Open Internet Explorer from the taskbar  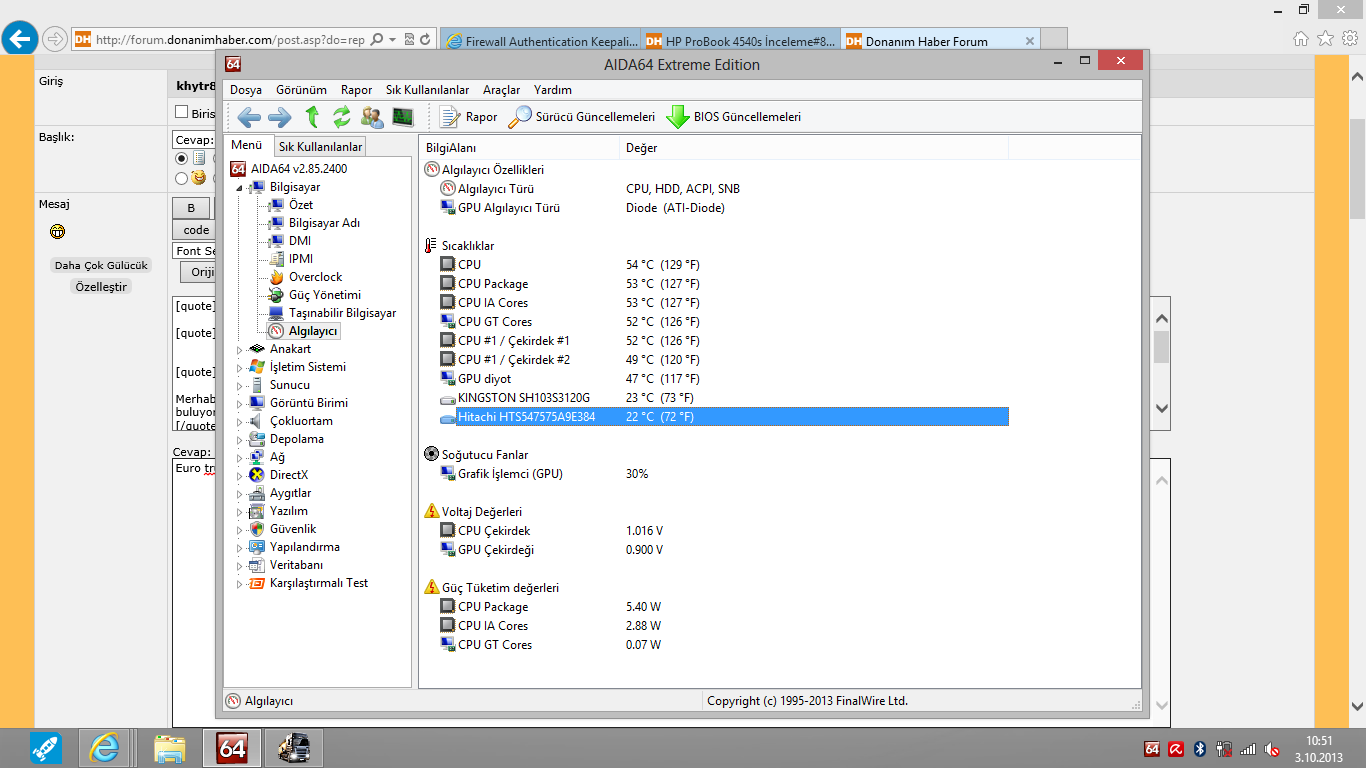tap(104, 748)
